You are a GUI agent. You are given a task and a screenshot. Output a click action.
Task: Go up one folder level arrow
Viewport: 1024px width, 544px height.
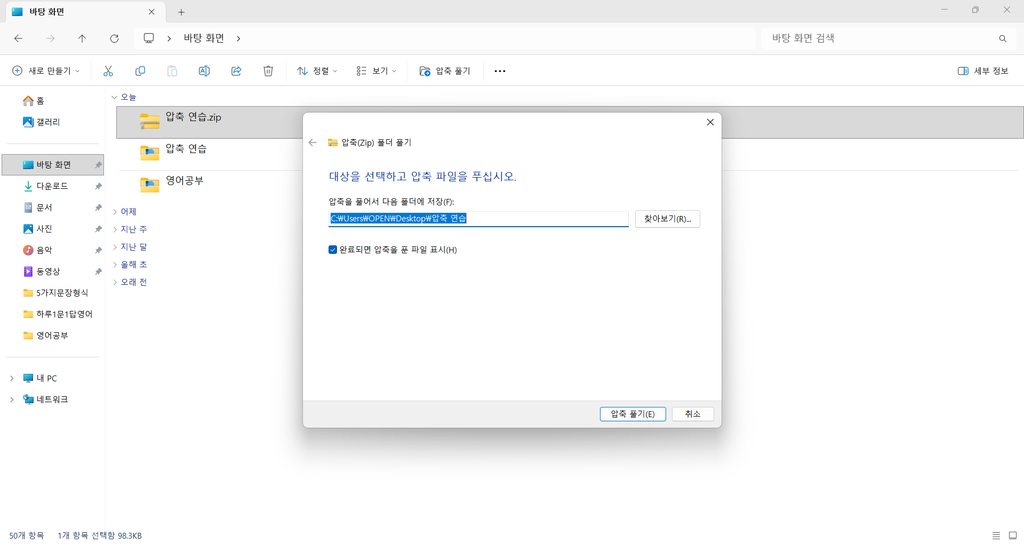[82, 39]
